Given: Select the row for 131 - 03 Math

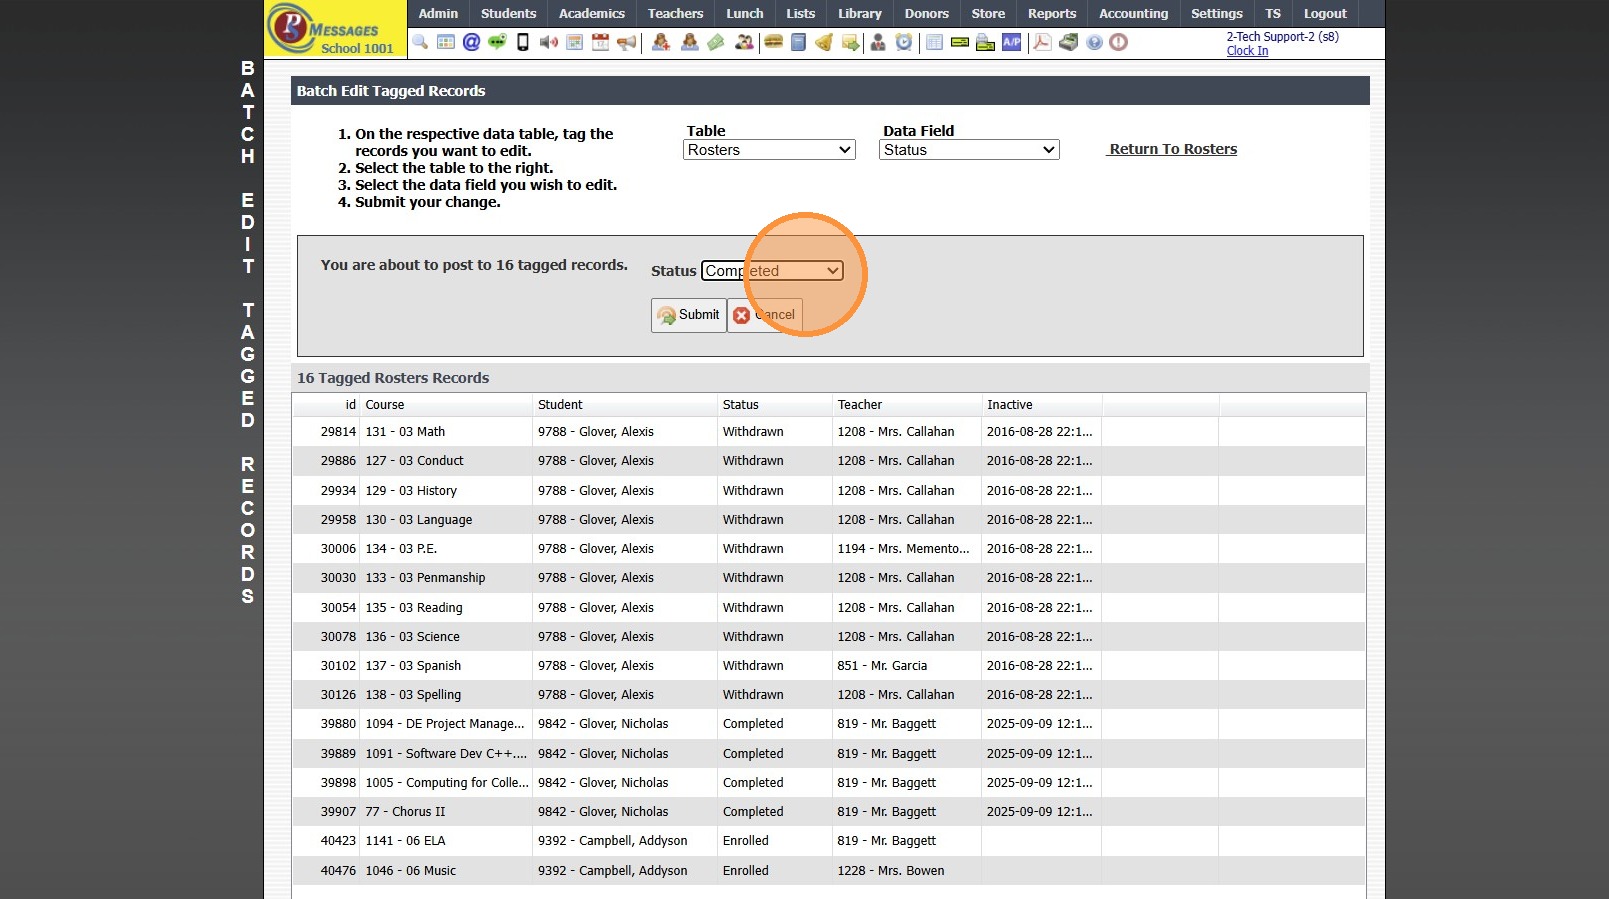Looking at the screenshot, I should pyautogui.click(x=828, y=432).
